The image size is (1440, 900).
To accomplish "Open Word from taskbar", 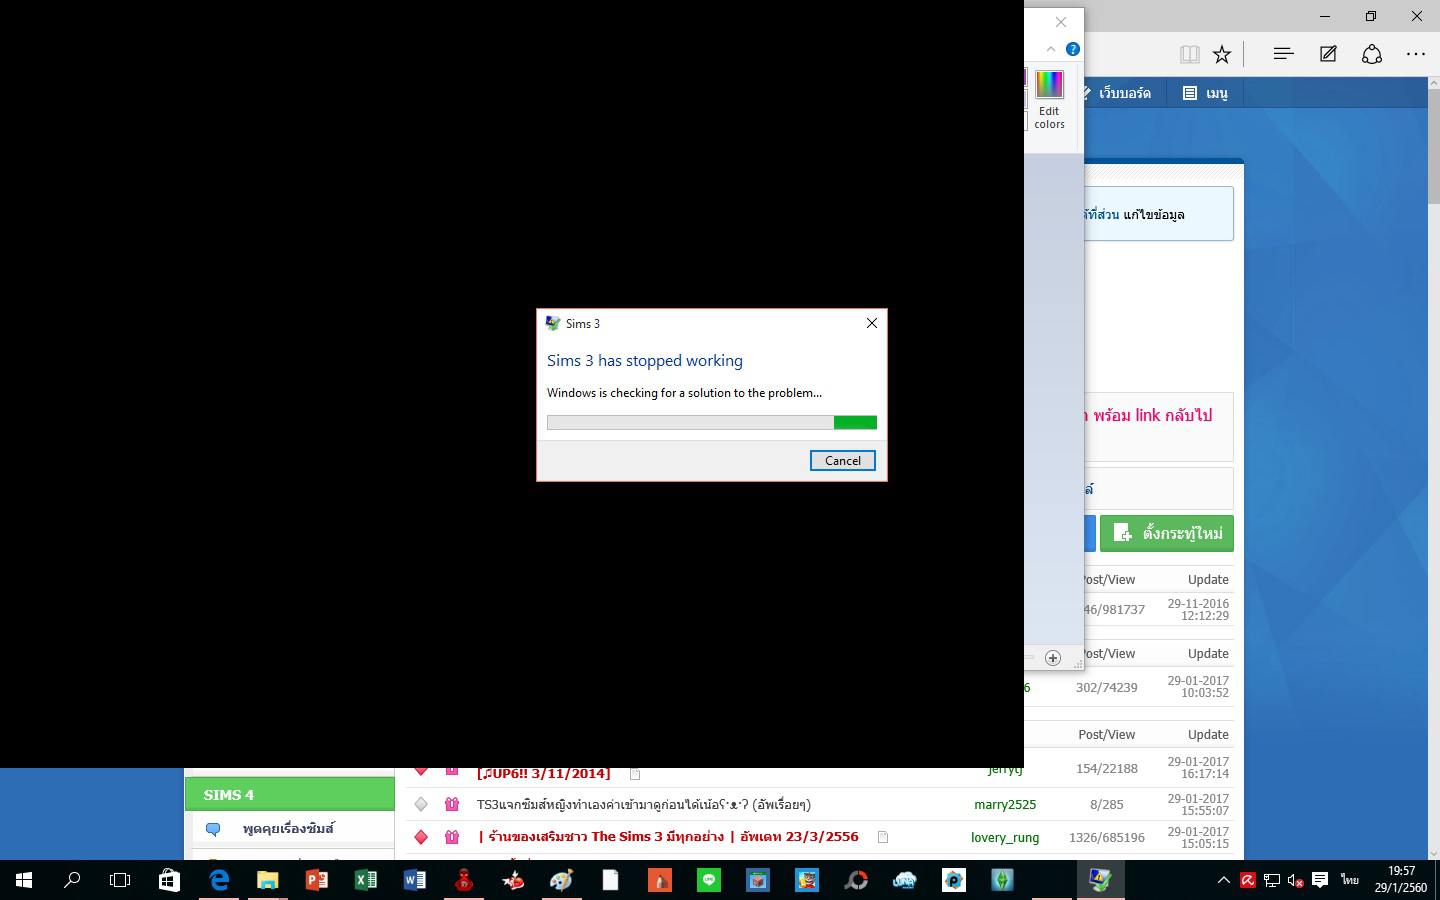I will click(414, 880).
